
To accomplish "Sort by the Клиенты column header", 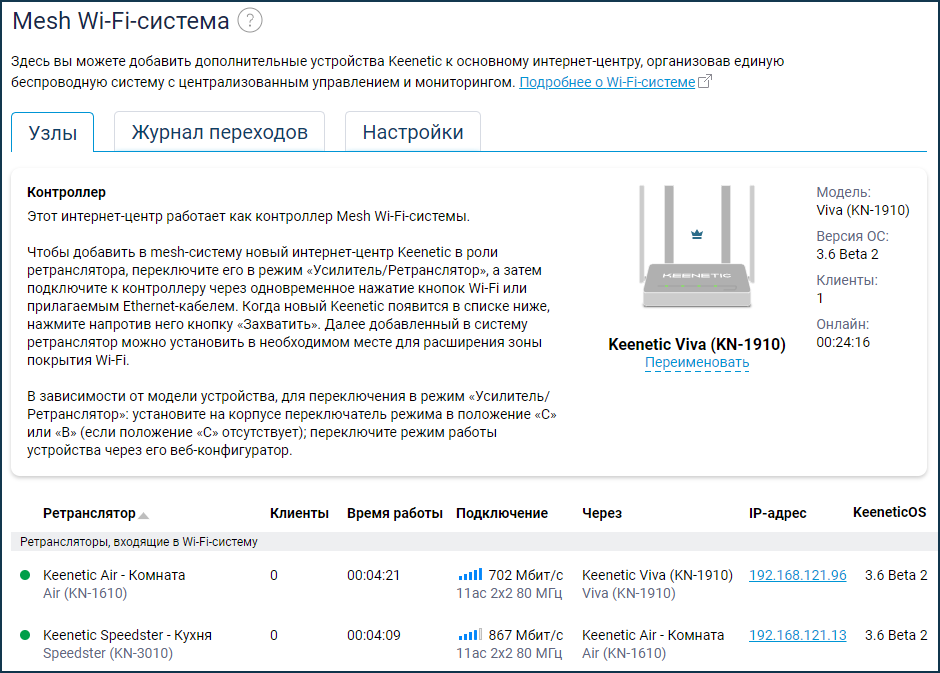I will (299, 514).
